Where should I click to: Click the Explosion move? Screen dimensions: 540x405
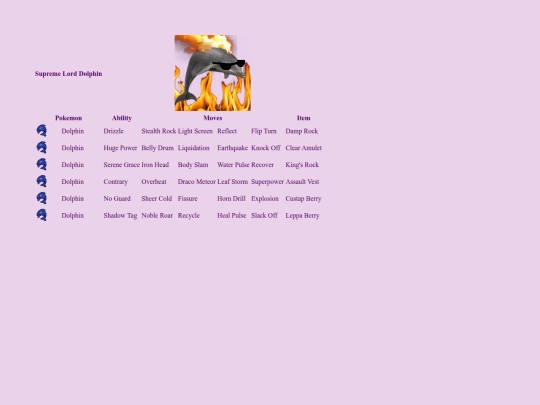click(265, 199)
